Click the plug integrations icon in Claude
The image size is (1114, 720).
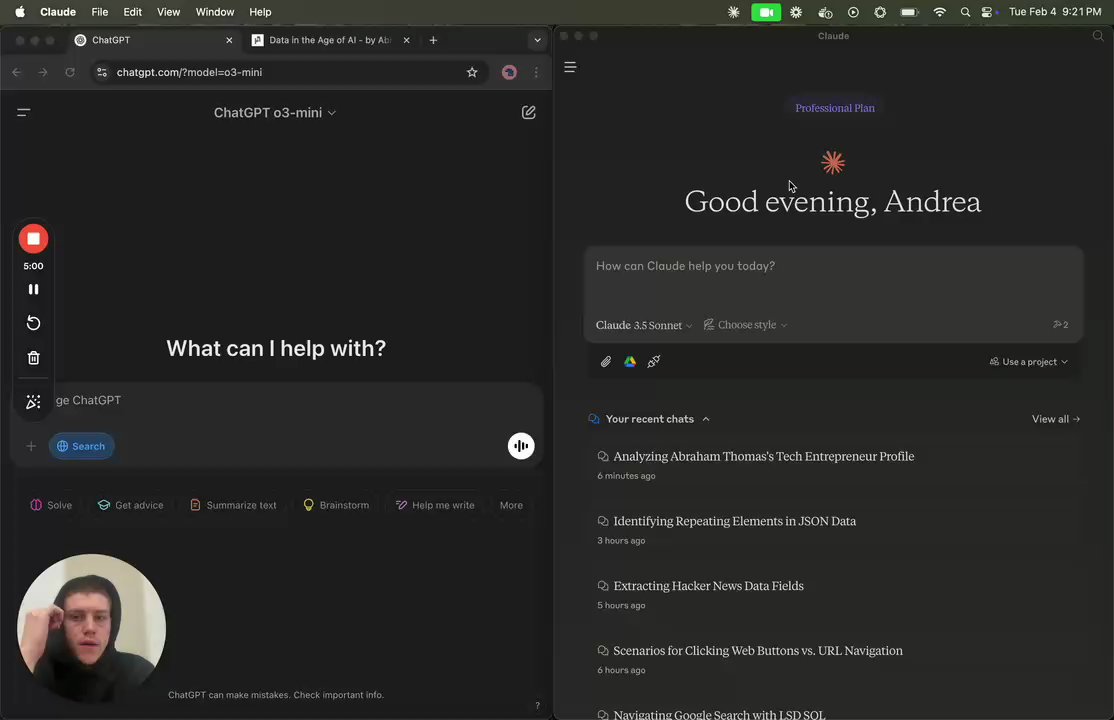click(654, 362)
